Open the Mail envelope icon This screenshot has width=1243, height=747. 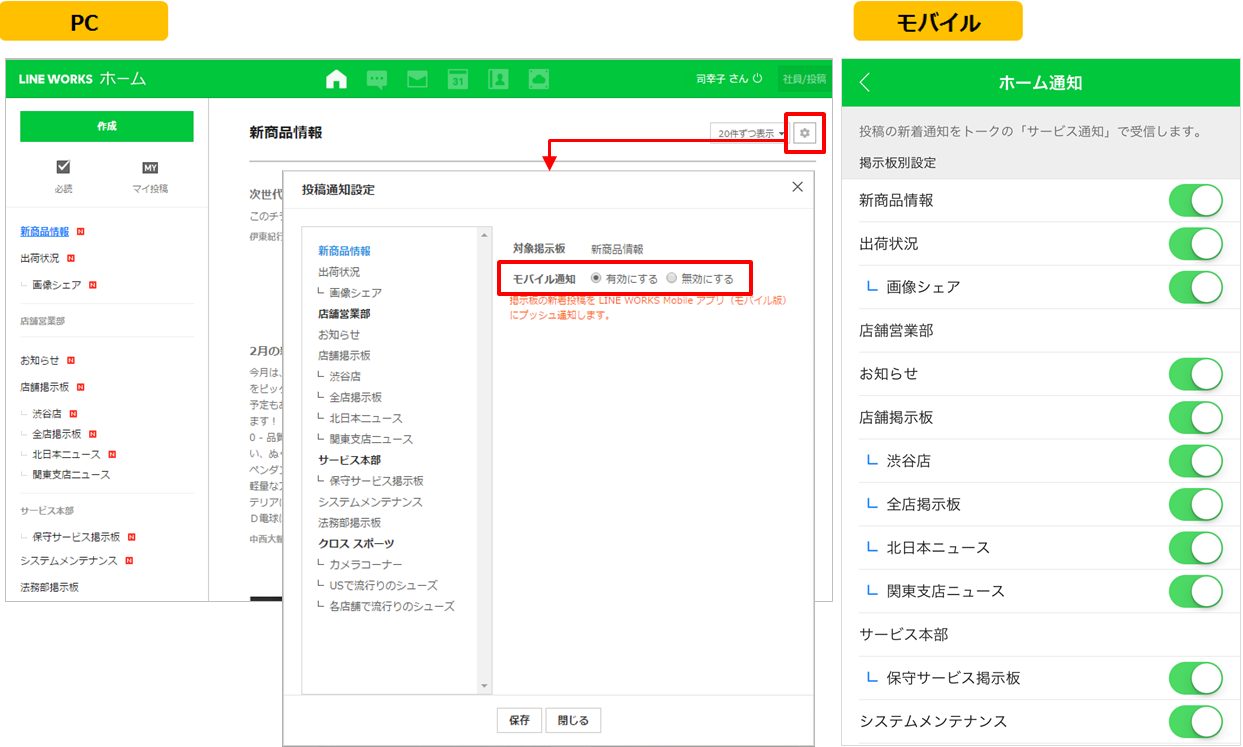417,80
